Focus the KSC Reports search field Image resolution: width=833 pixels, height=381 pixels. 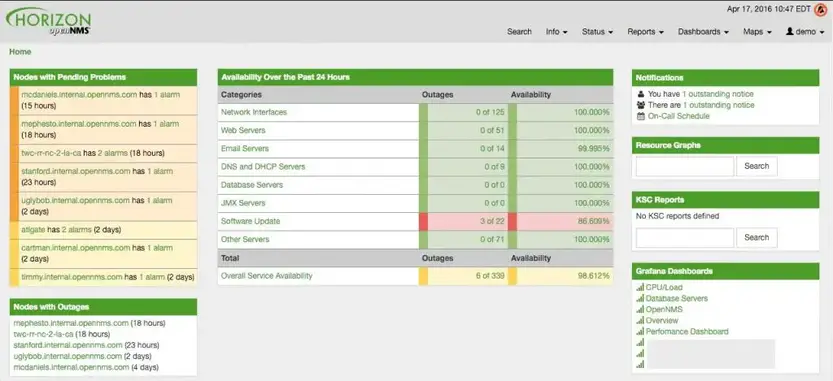click(x=685, y=238)
